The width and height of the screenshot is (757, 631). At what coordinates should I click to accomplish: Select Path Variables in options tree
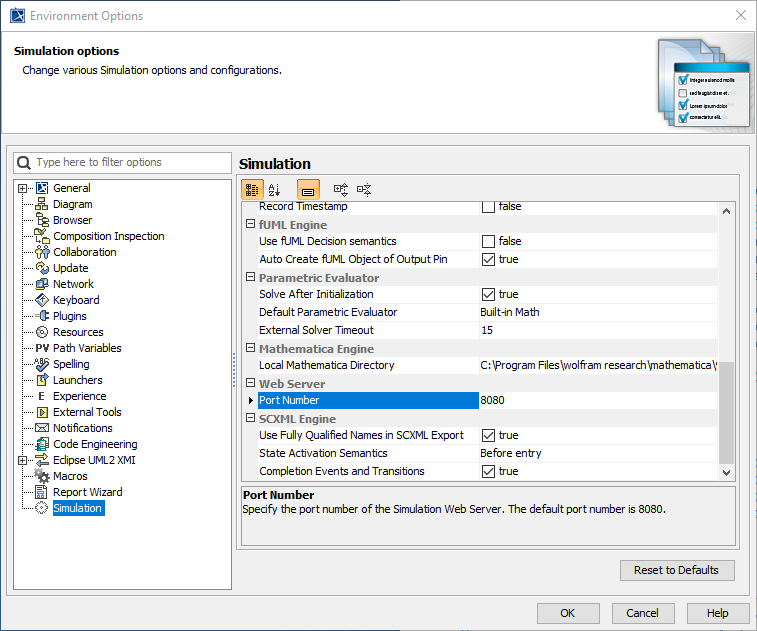(x=87, y=348)
